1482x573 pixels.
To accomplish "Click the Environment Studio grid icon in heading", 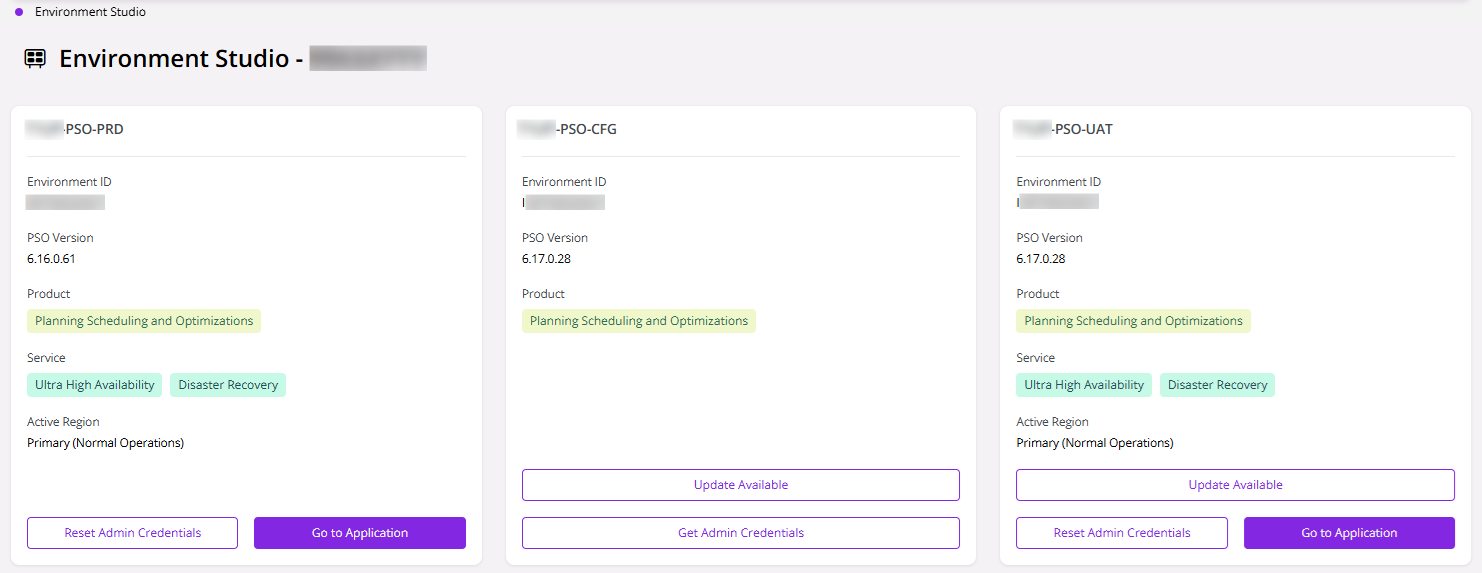I will point(35,59).
